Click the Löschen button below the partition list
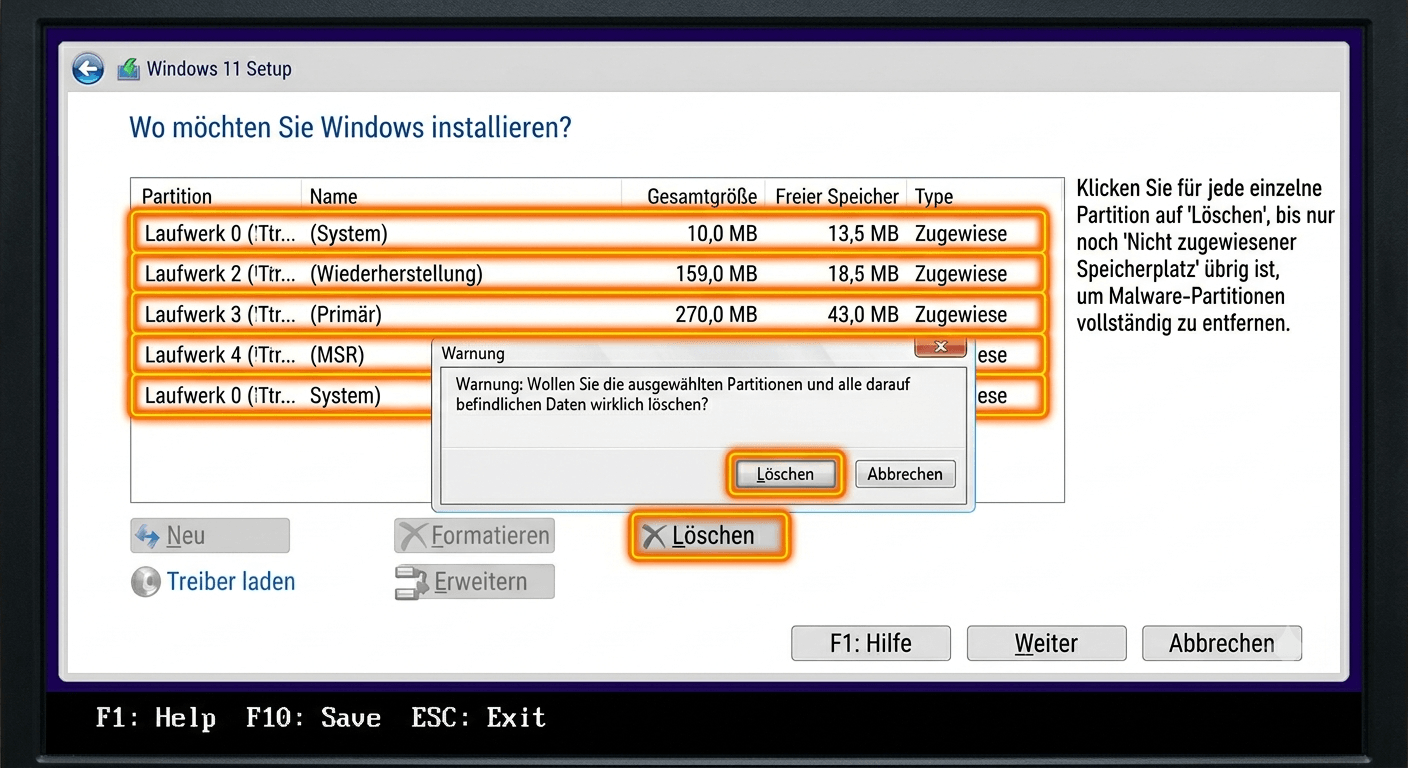 [711, 536]
